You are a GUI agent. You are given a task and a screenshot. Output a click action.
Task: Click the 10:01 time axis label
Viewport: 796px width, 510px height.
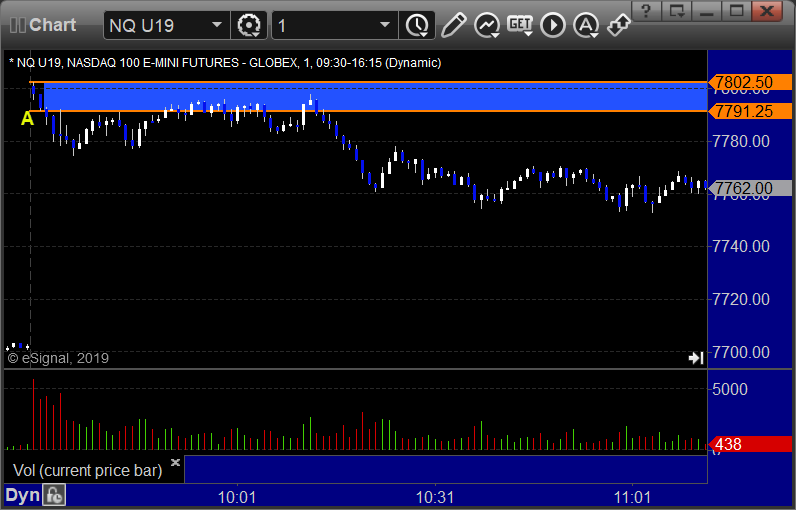[237, 497]
